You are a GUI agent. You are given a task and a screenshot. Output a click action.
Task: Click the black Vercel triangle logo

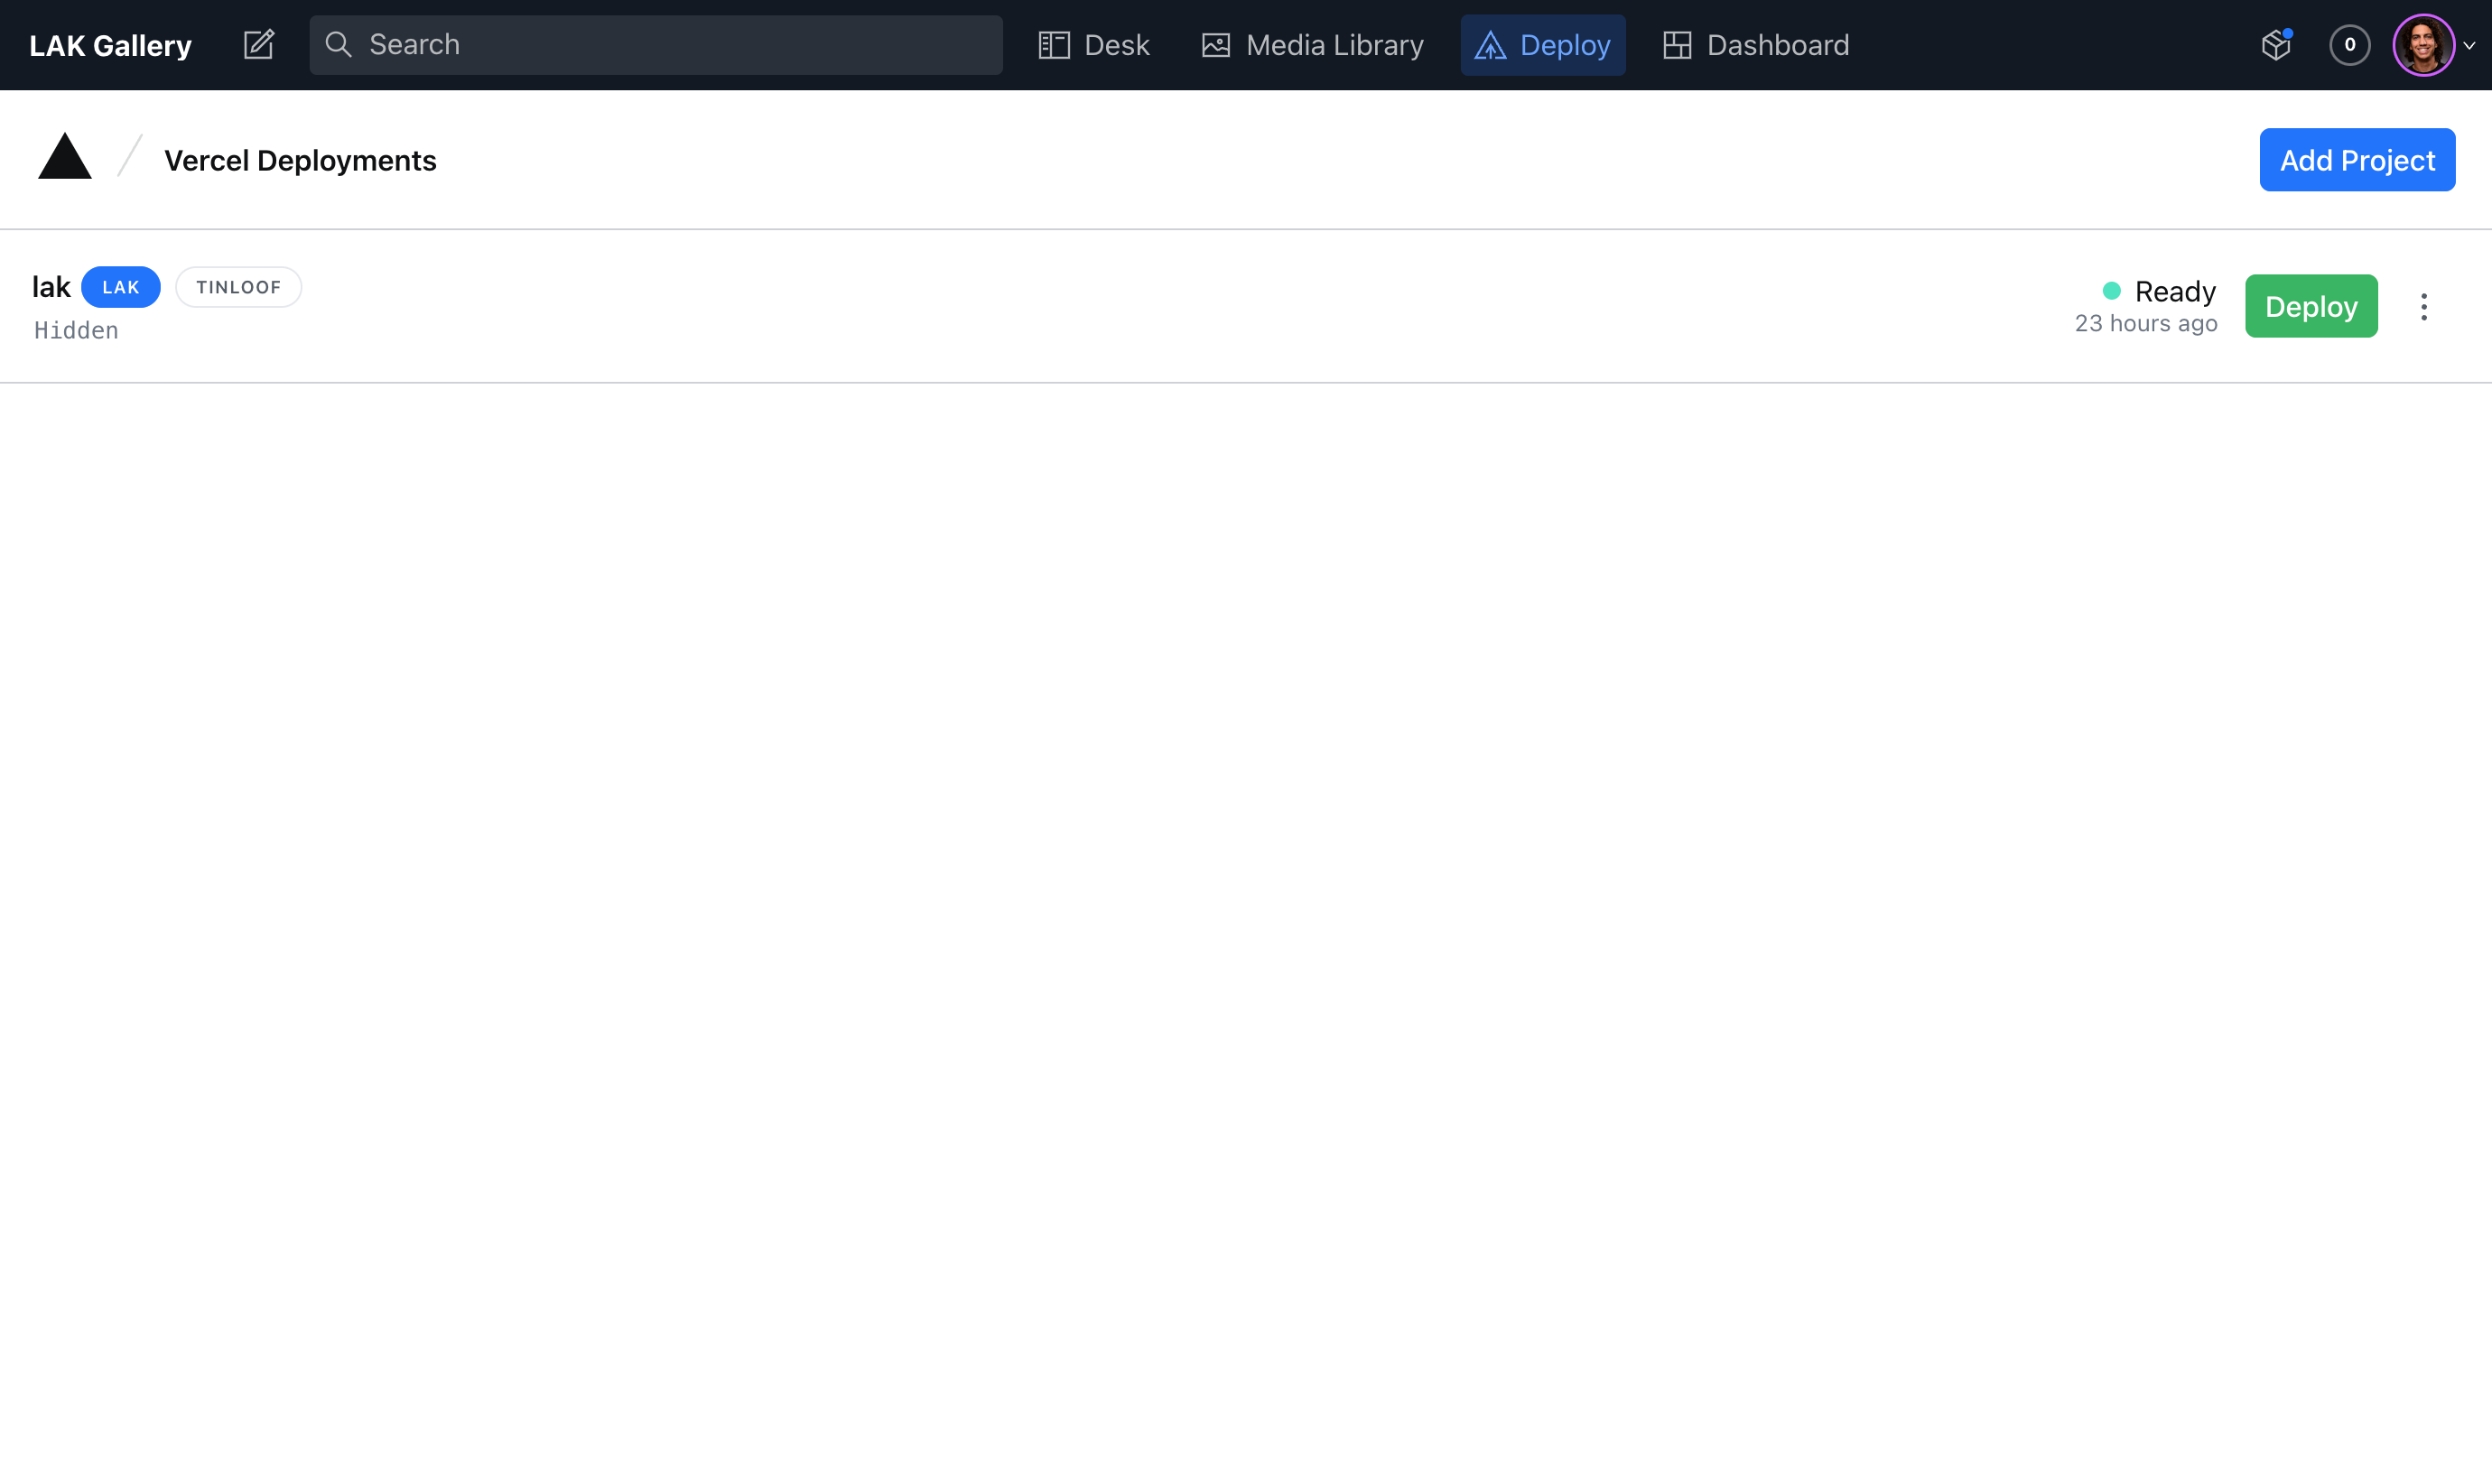coord(65,157)
